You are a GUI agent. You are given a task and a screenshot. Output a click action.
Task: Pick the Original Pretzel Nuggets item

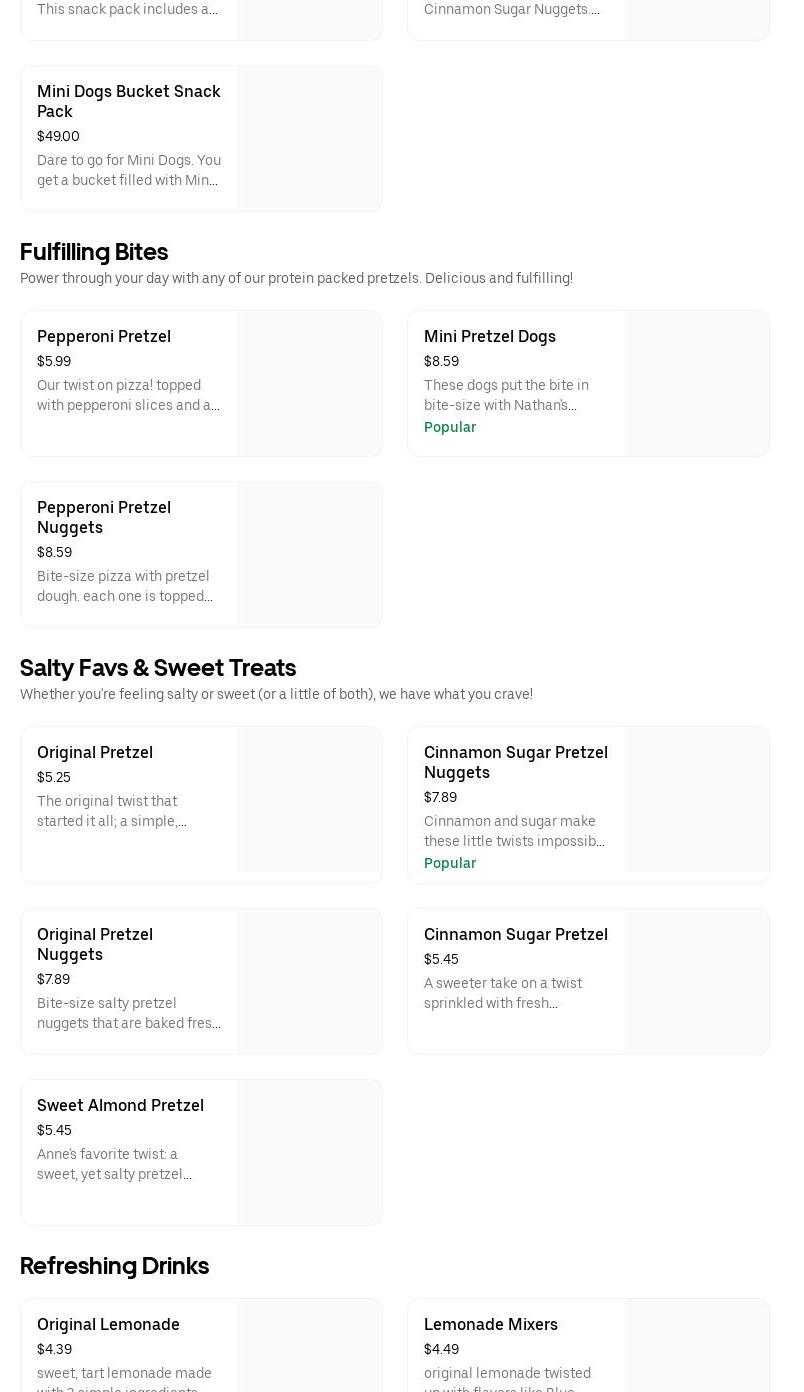click(x=95, y=944)
